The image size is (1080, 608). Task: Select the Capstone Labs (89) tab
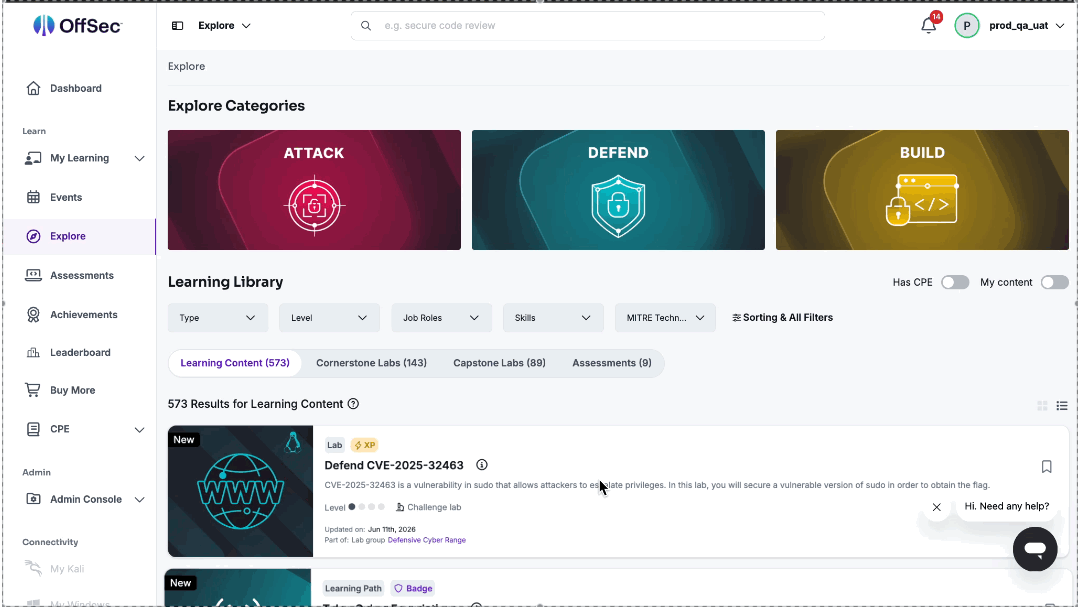click(x=499, y=363)
